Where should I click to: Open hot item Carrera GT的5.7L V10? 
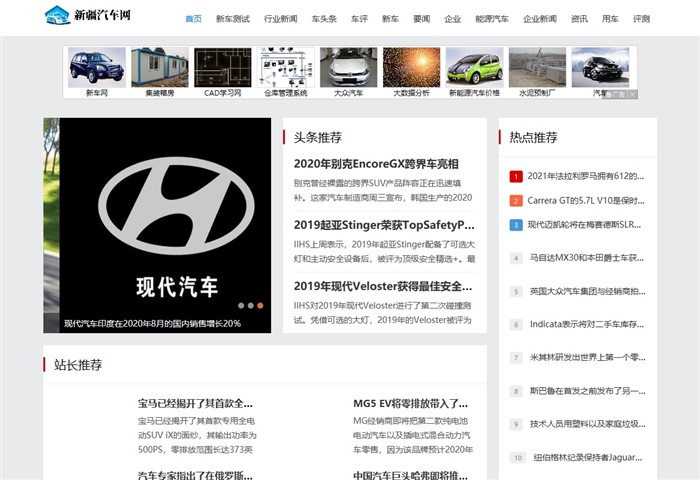586,200
